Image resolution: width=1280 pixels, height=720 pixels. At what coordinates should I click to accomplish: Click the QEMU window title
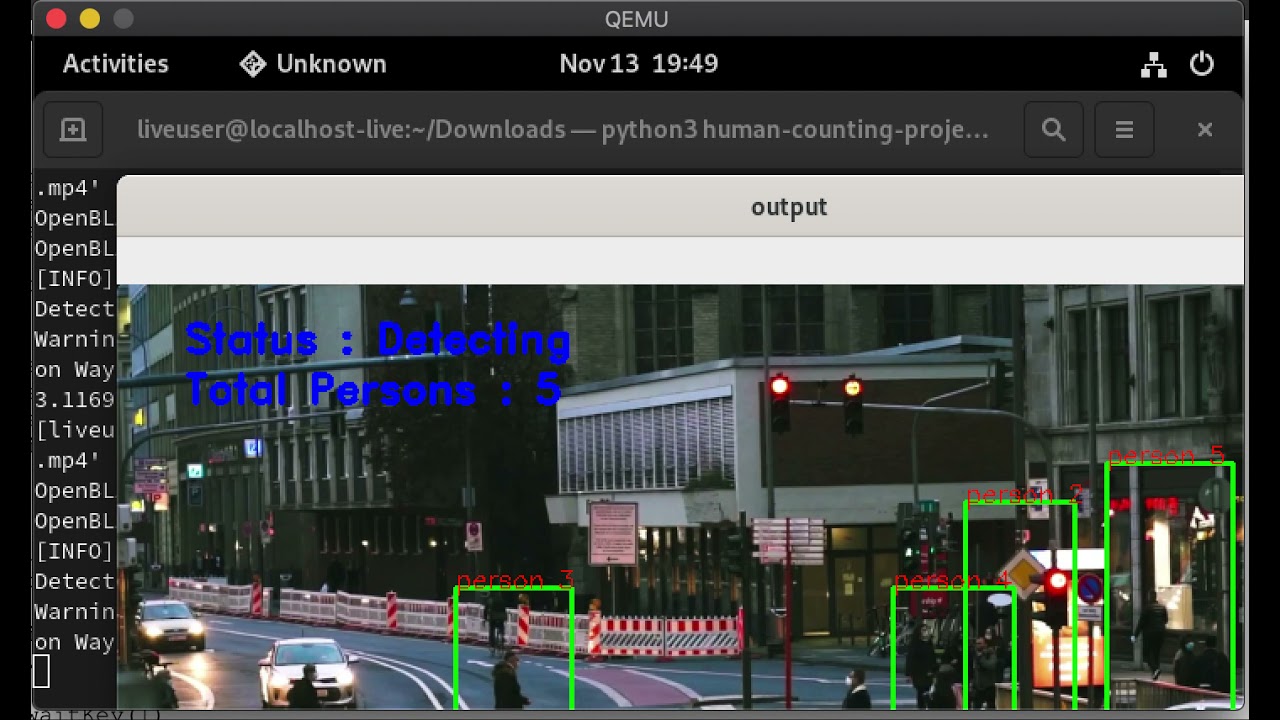point(637,19)
